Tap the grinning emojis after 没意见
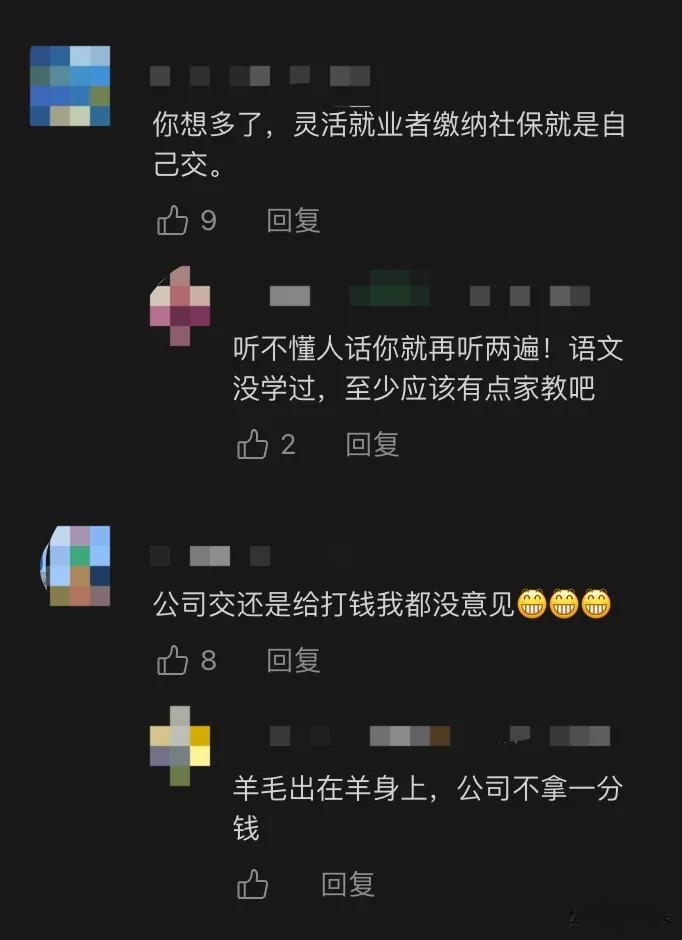The width and height of the screenshot is (682, 940). [x=563, y=604]
